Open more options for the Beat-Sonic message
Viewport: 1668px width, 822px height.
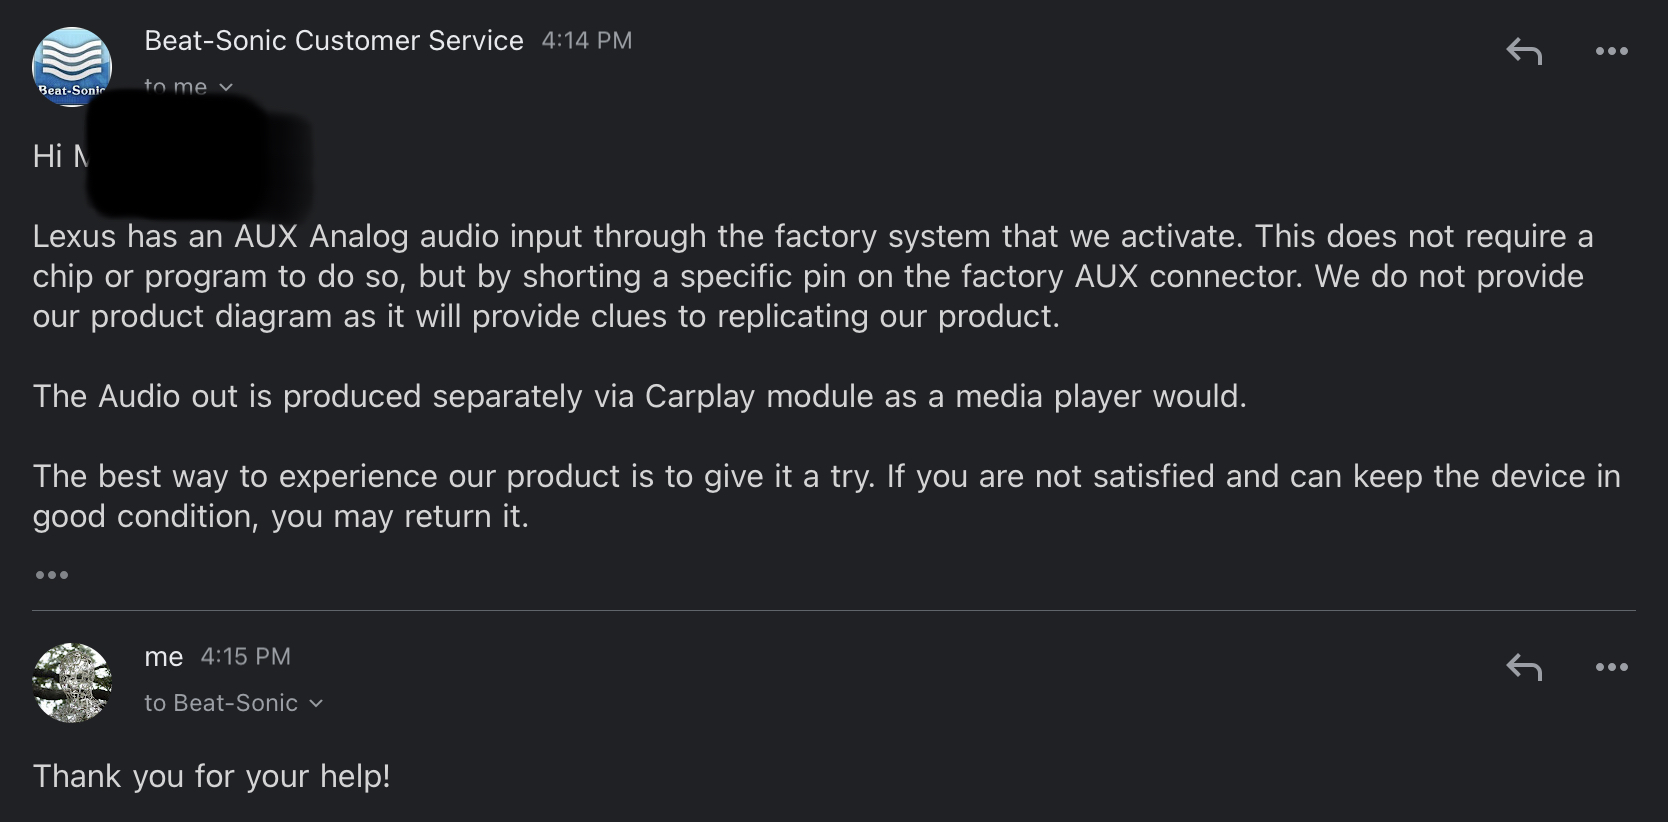coord(1611,51)
